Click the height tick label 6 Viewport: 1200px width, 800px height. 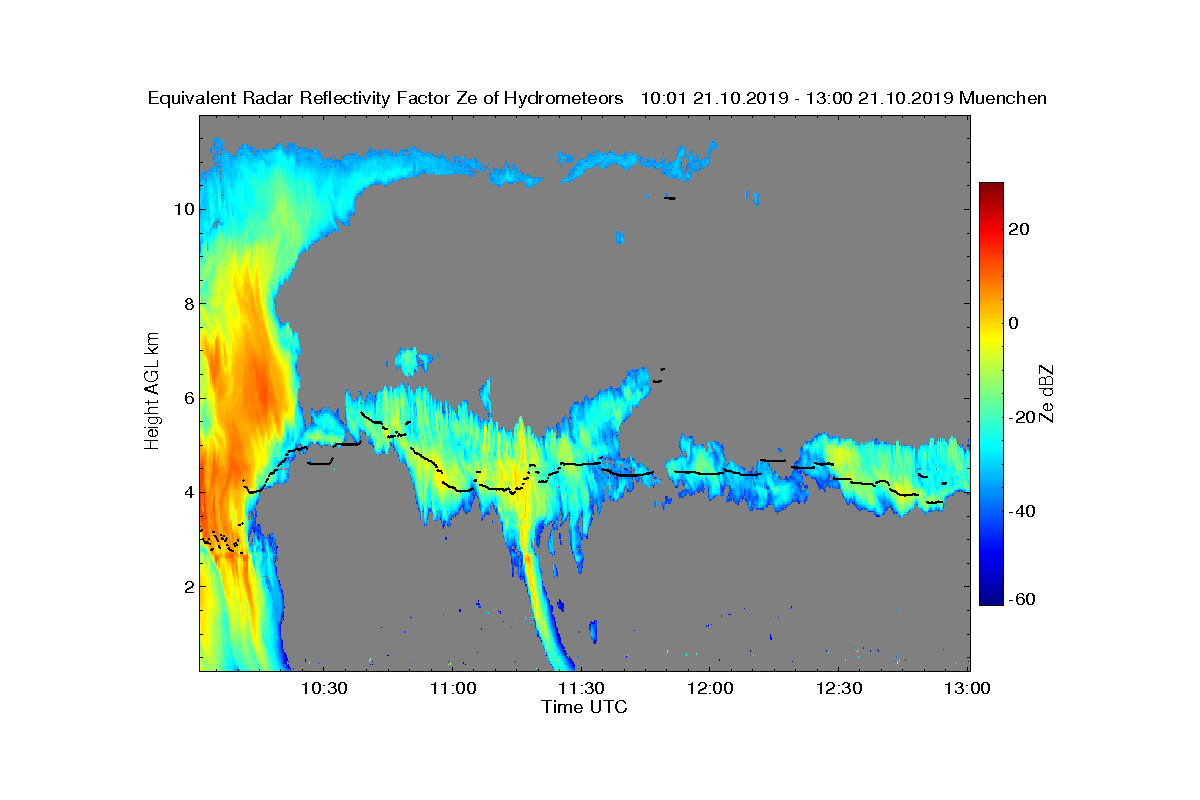187,398
